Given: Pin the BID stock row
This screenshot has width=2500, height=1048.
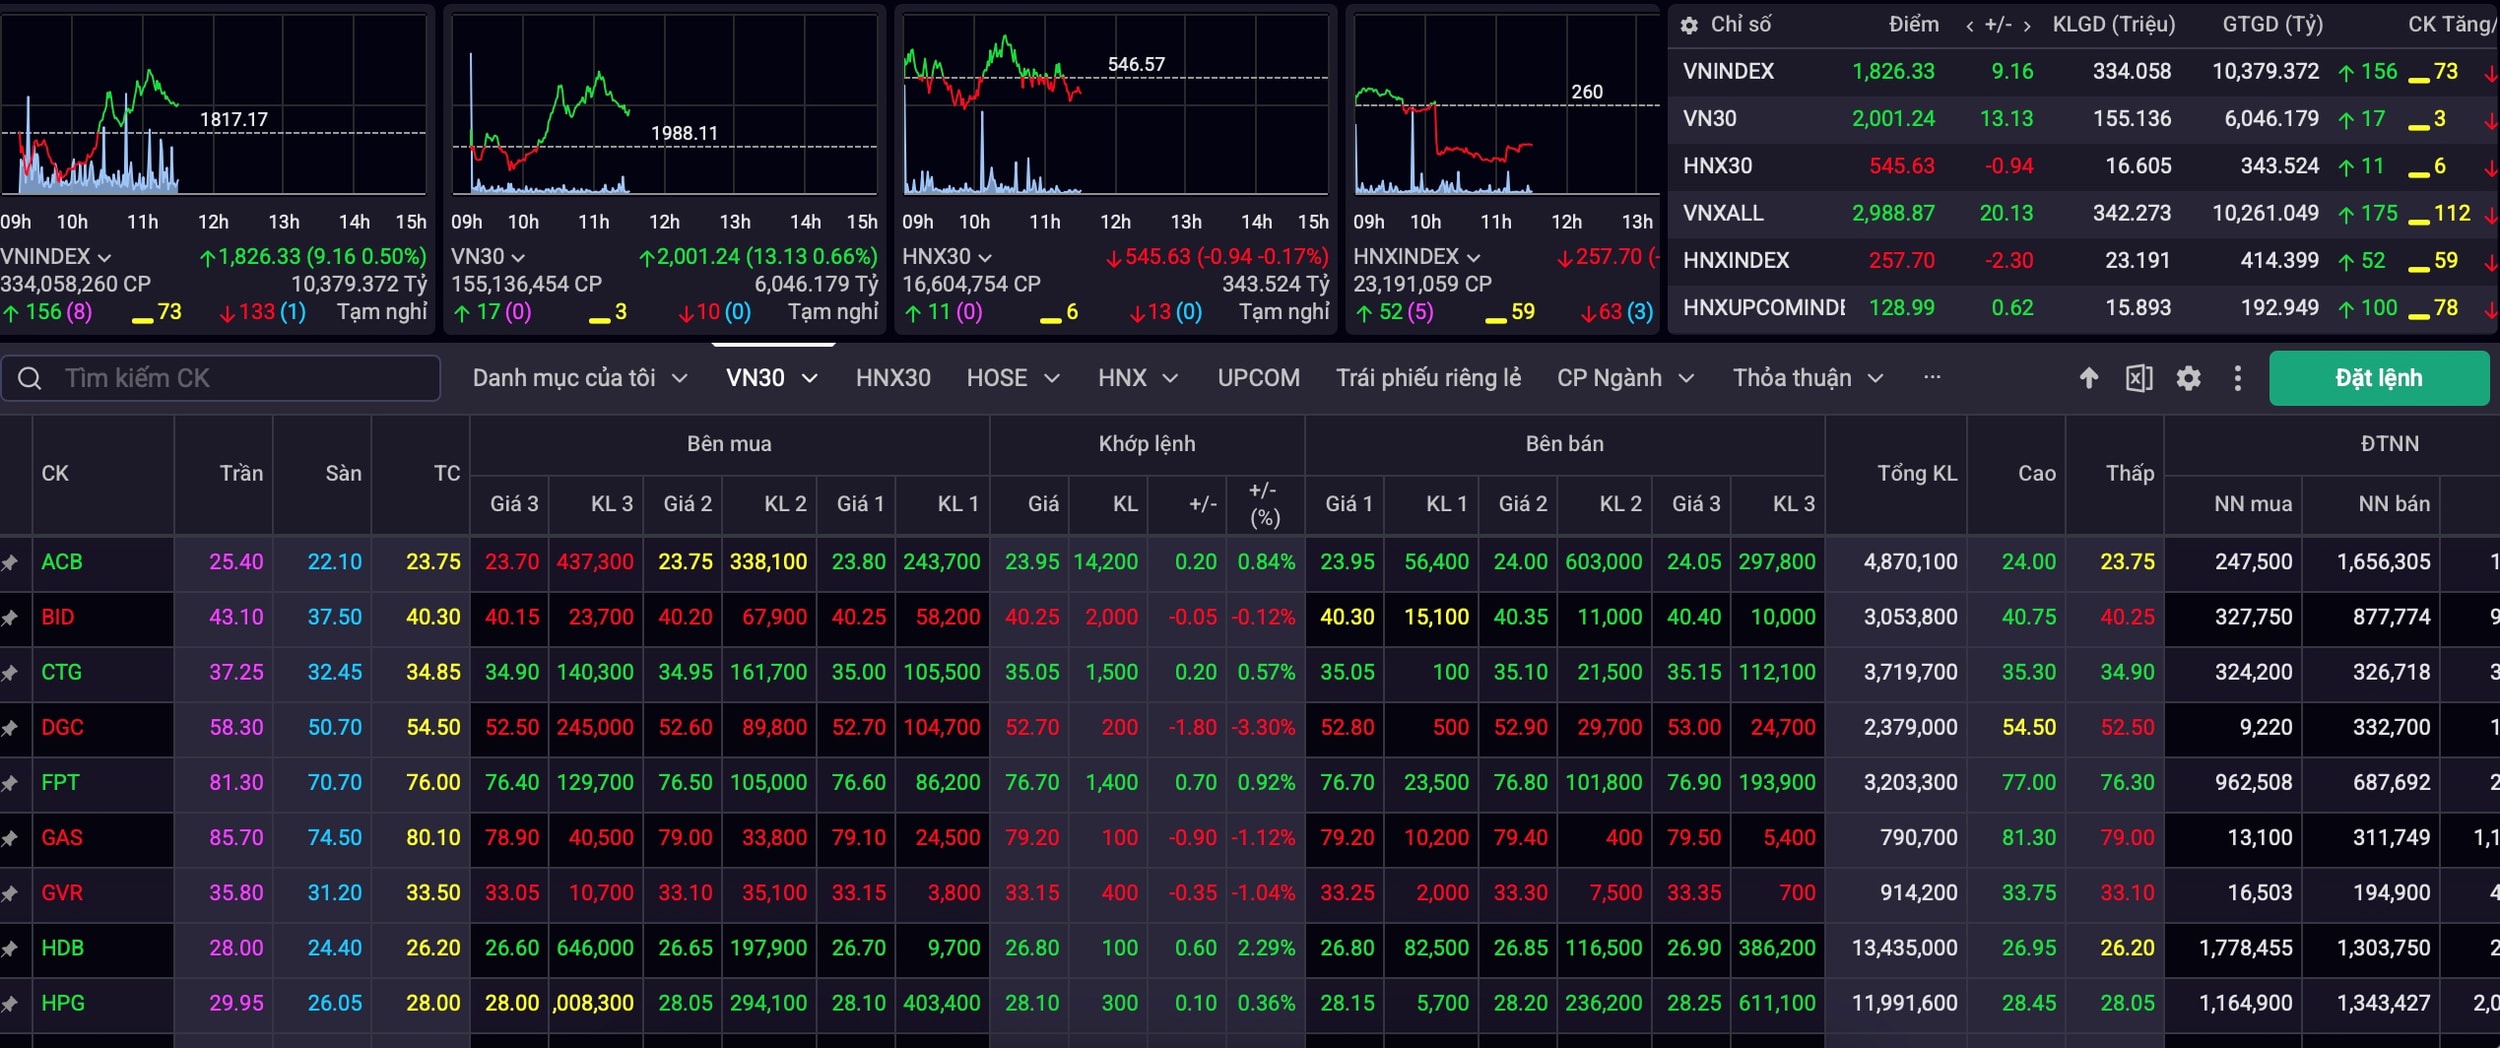Looking at the screenshot, I should (10, 618).
